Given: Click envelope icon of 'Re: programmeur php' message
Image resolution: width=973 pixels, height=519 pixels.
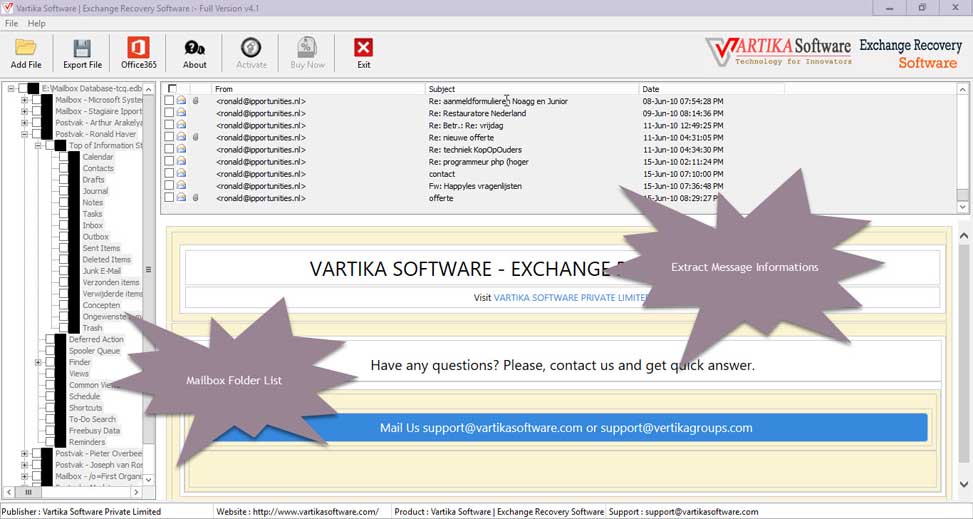Looking at the screenshot, I should click(x=181, y=161).
